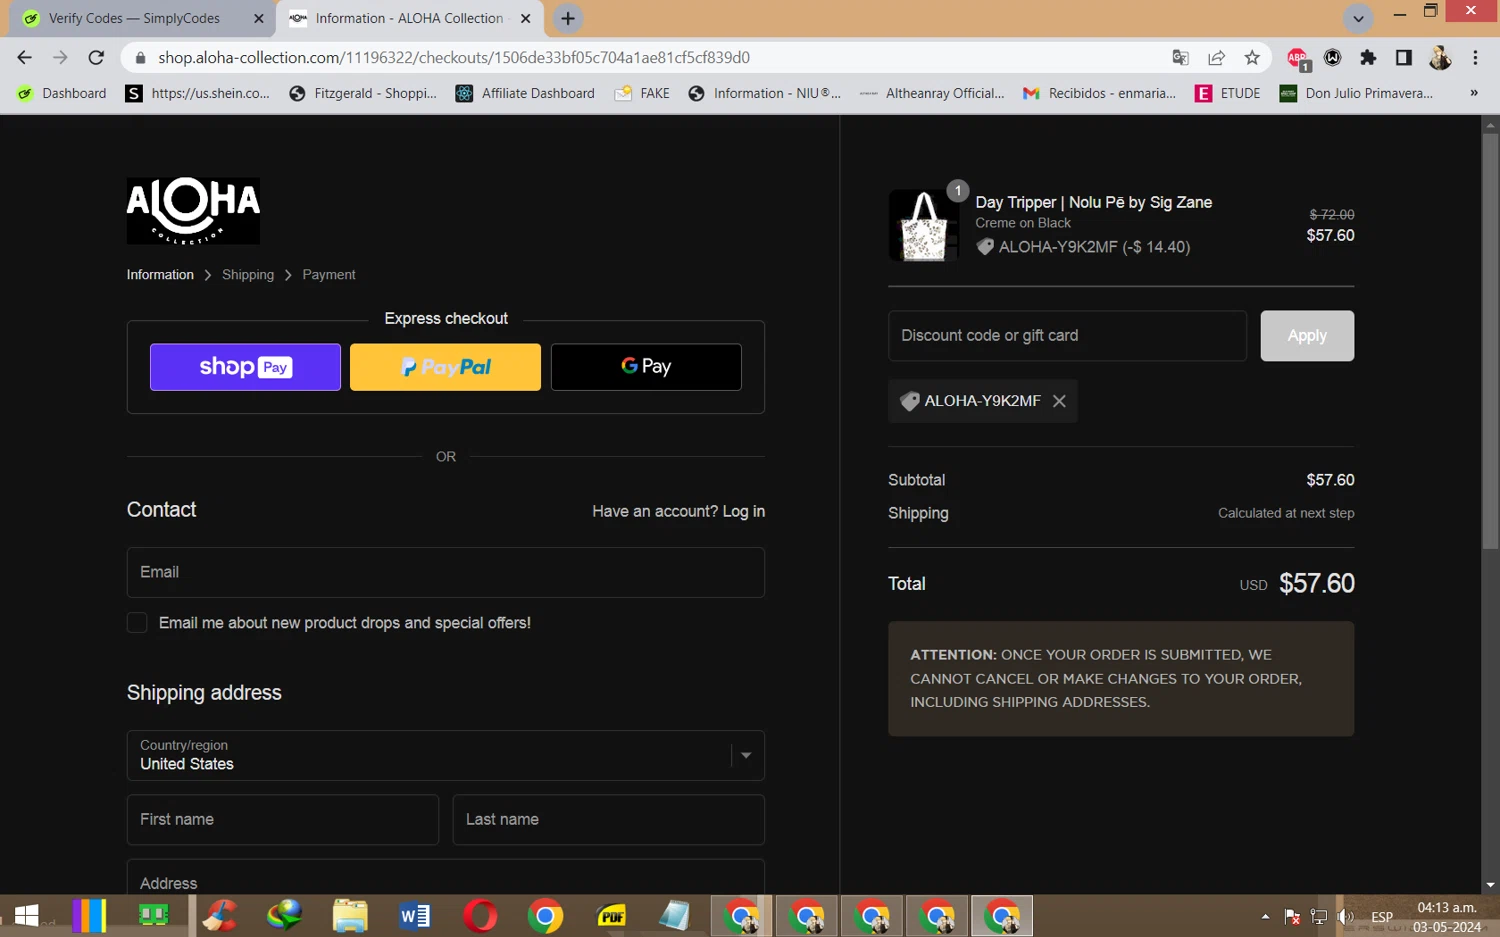Image resolution: width=1500 pixels, height=937 pixels.
Task: Open the tab search dropdown arrow
Action: (x=1358, y=18)
